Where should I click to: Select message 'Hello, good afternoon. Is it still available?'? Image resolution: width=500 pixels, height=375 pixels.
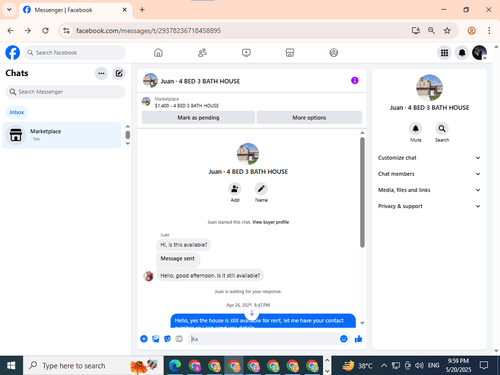[x=210, y=275]
